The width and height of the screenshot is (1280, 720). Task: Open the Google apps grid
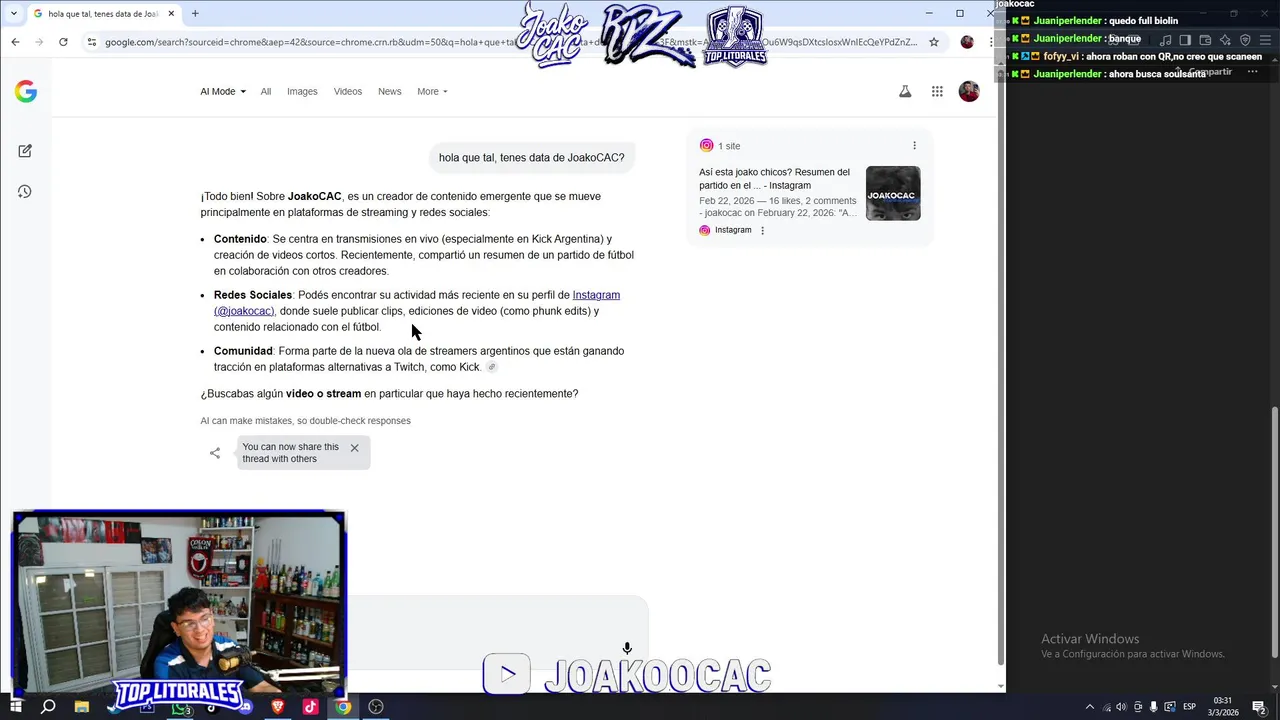pos(937,91)
